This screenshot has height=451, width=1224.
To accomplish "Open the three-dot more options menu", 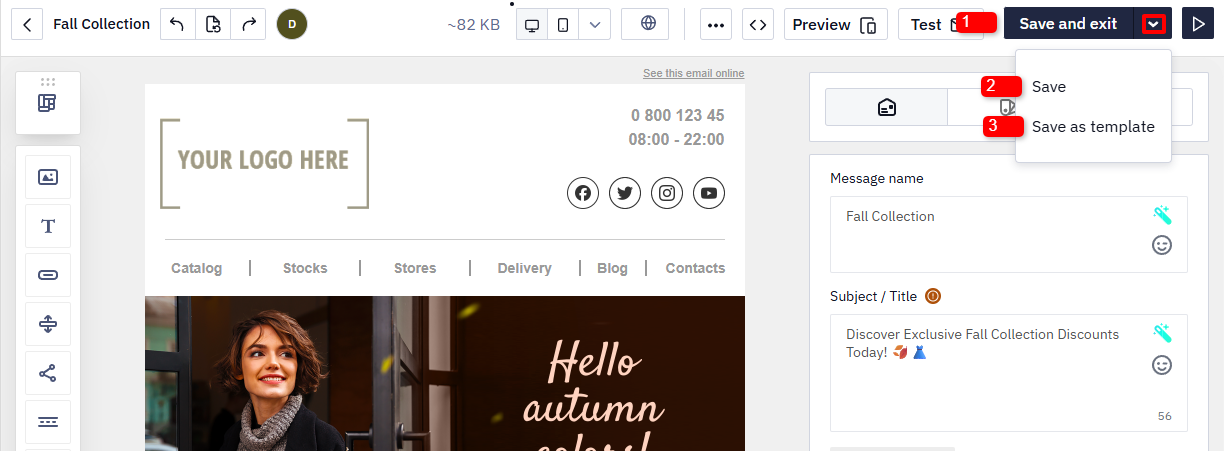I will (x=716, y=24).
